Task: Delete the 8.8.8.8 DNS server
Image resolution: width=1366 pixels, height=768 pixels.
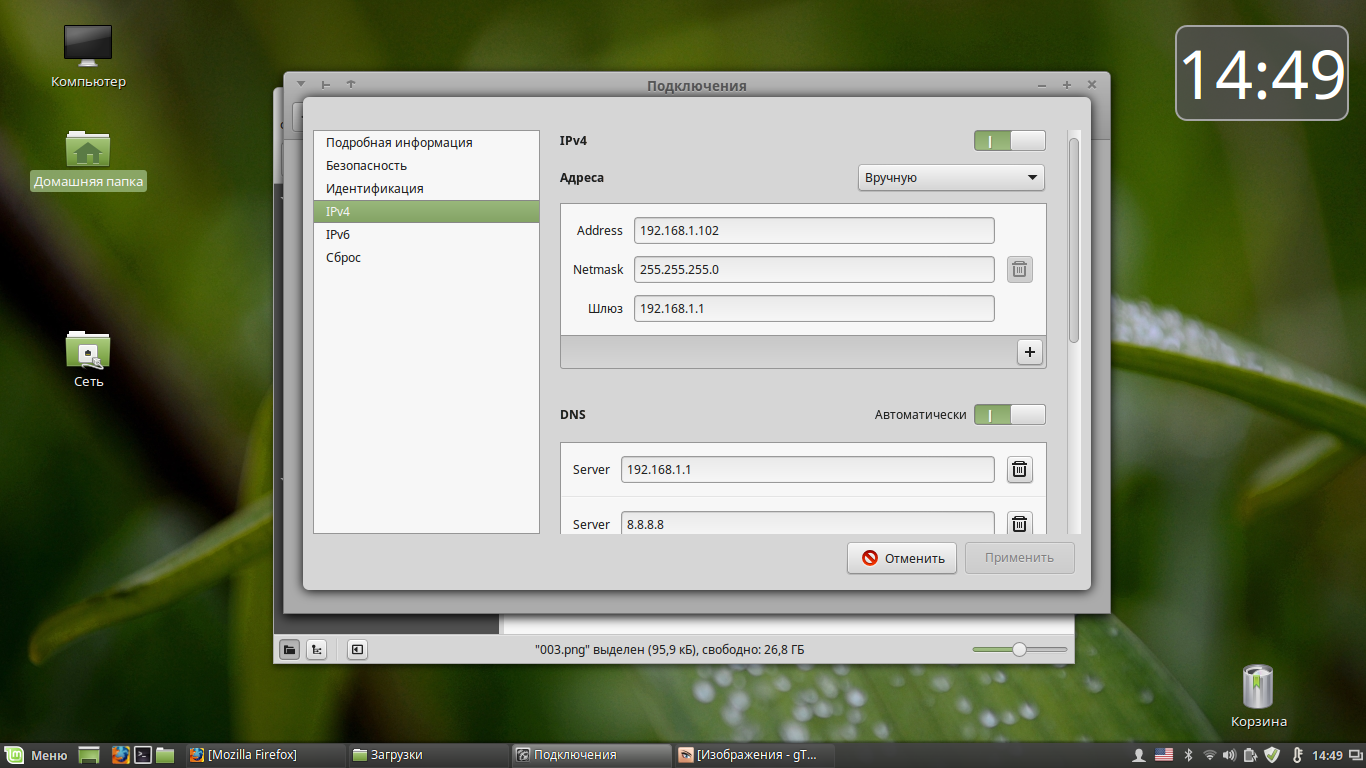Action: pyautogui.click(x=1019, y=524)
